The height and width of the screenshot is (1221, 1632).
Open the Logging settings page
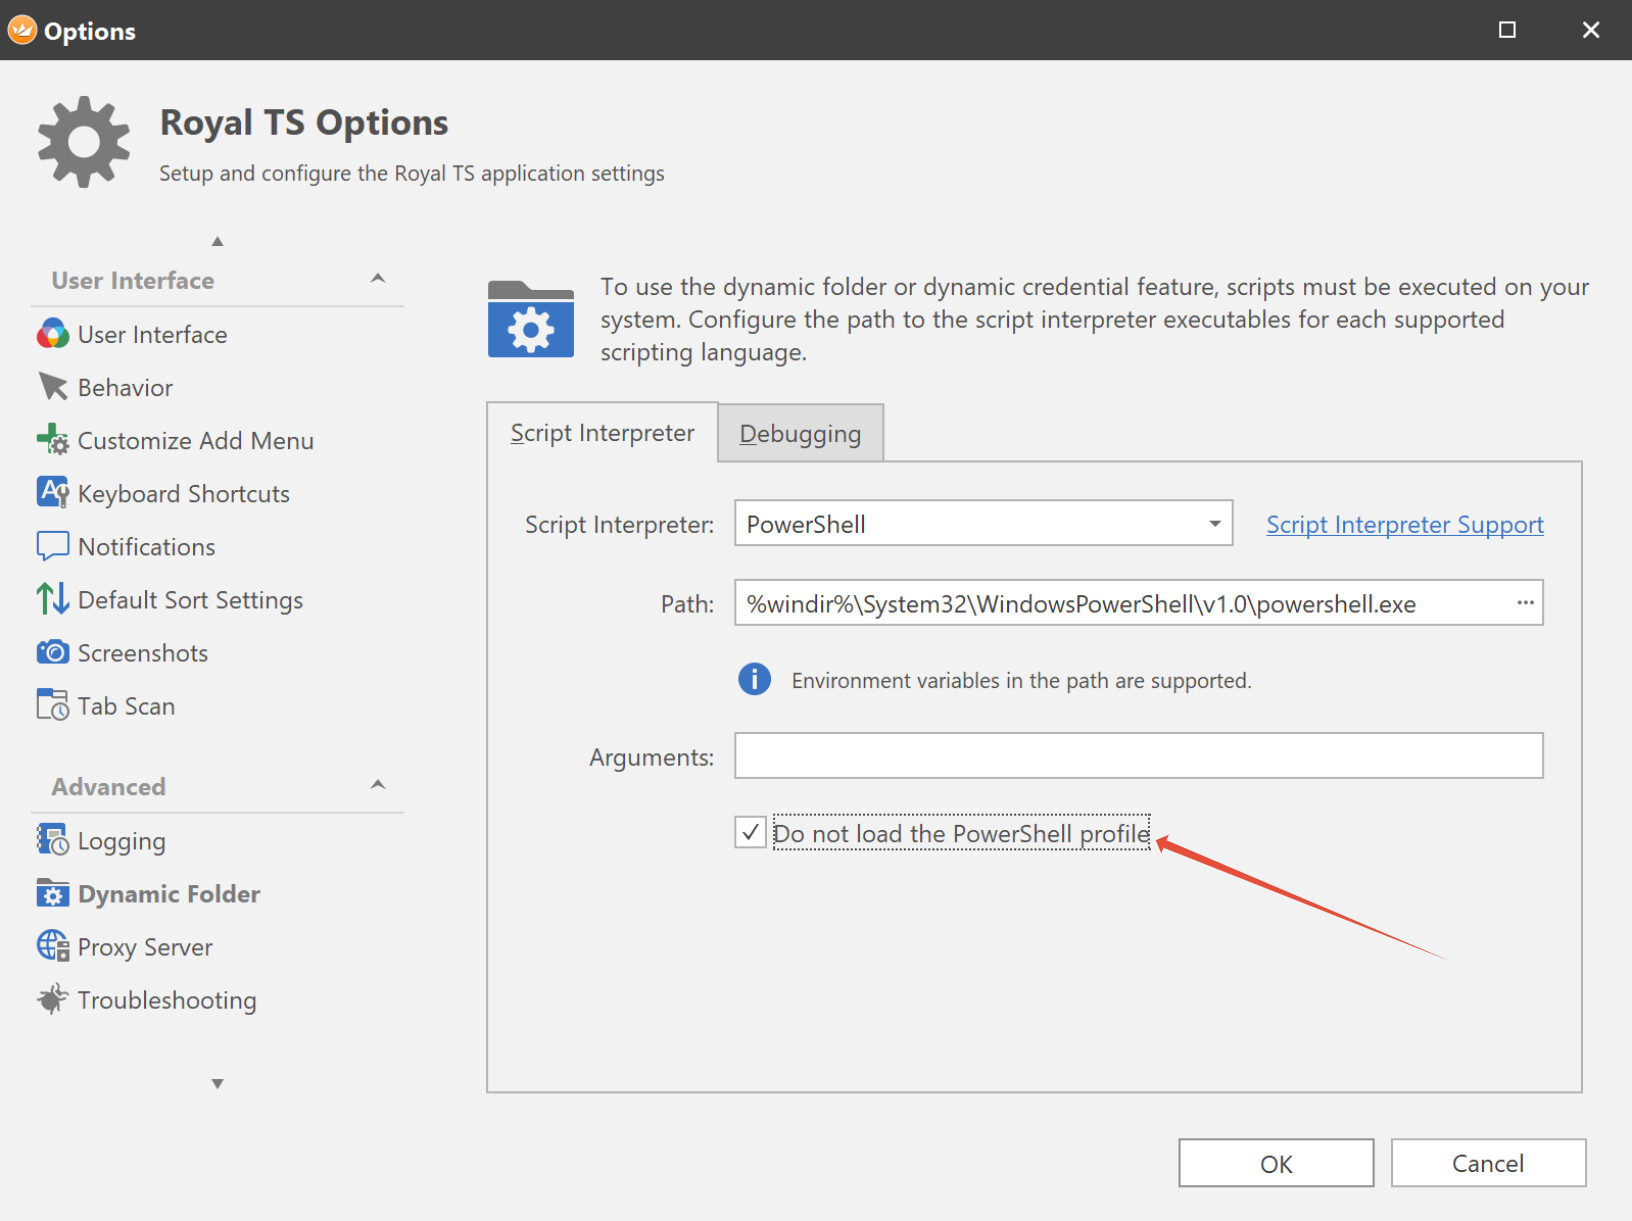[x=121, y=841]
